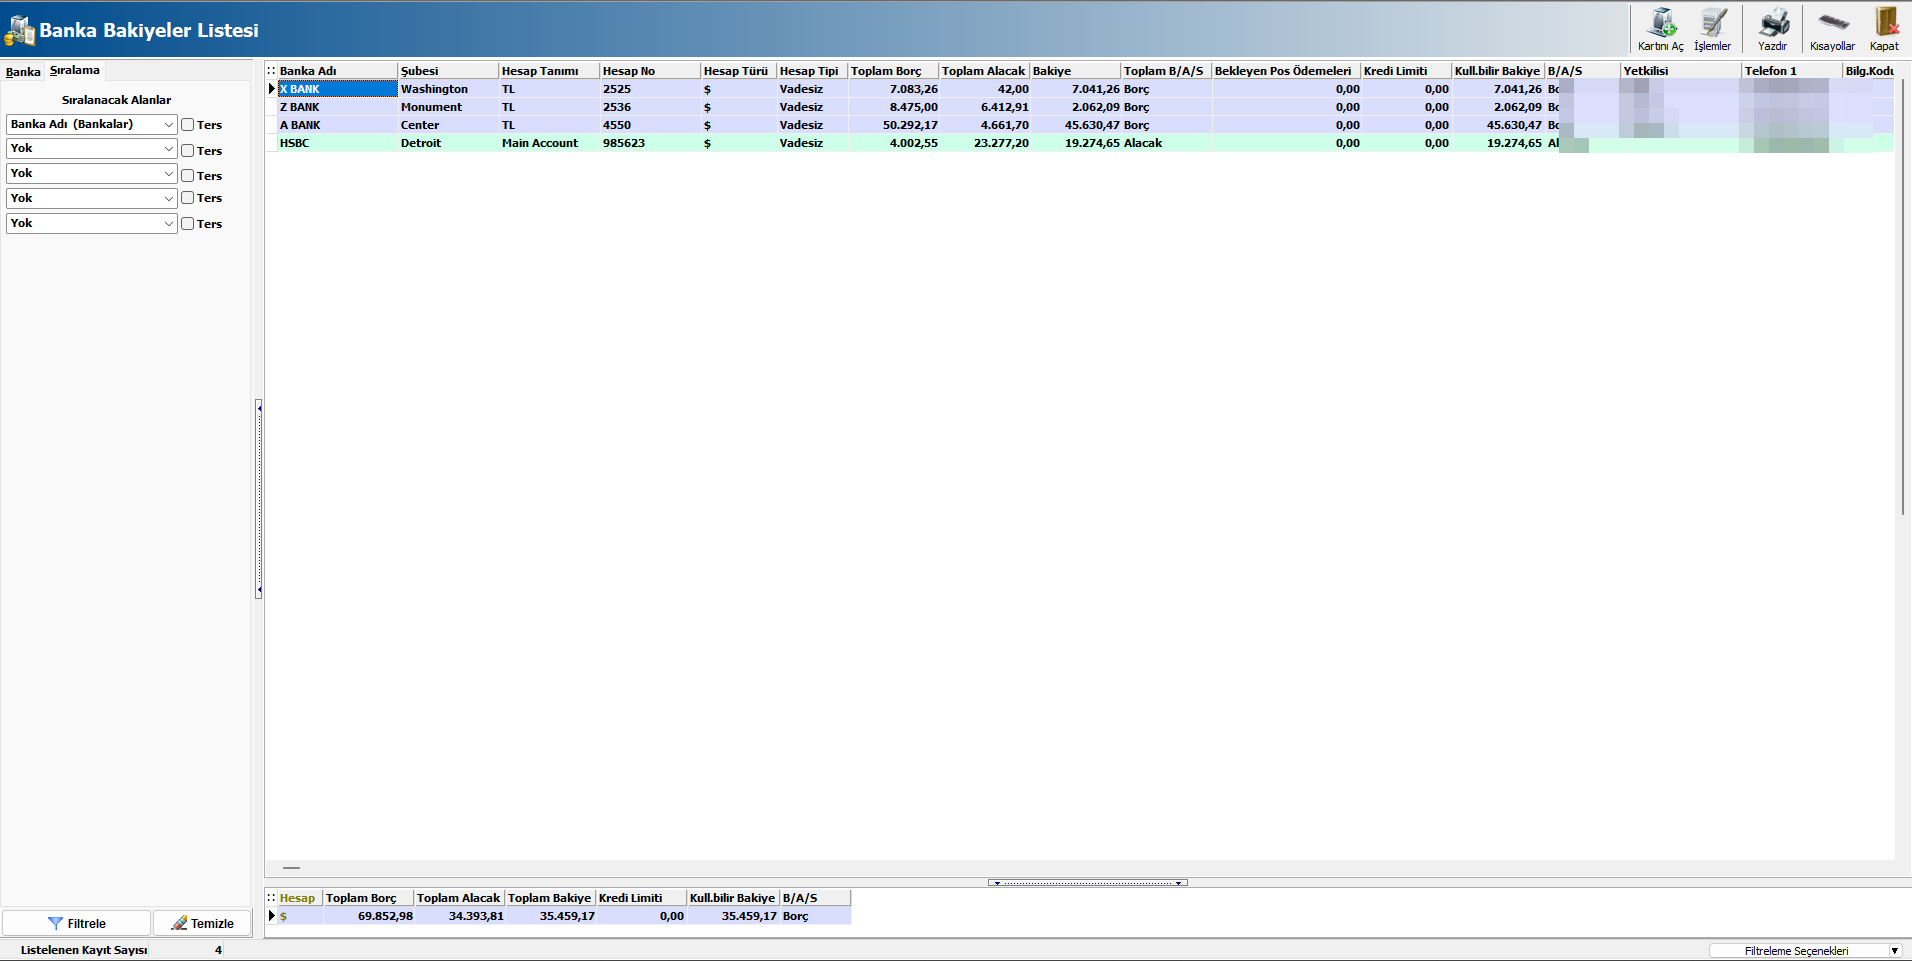Click the horizontal splitter above the summary grid
The width and height of the screenshot is (1912, 961).
point(1087,883)
